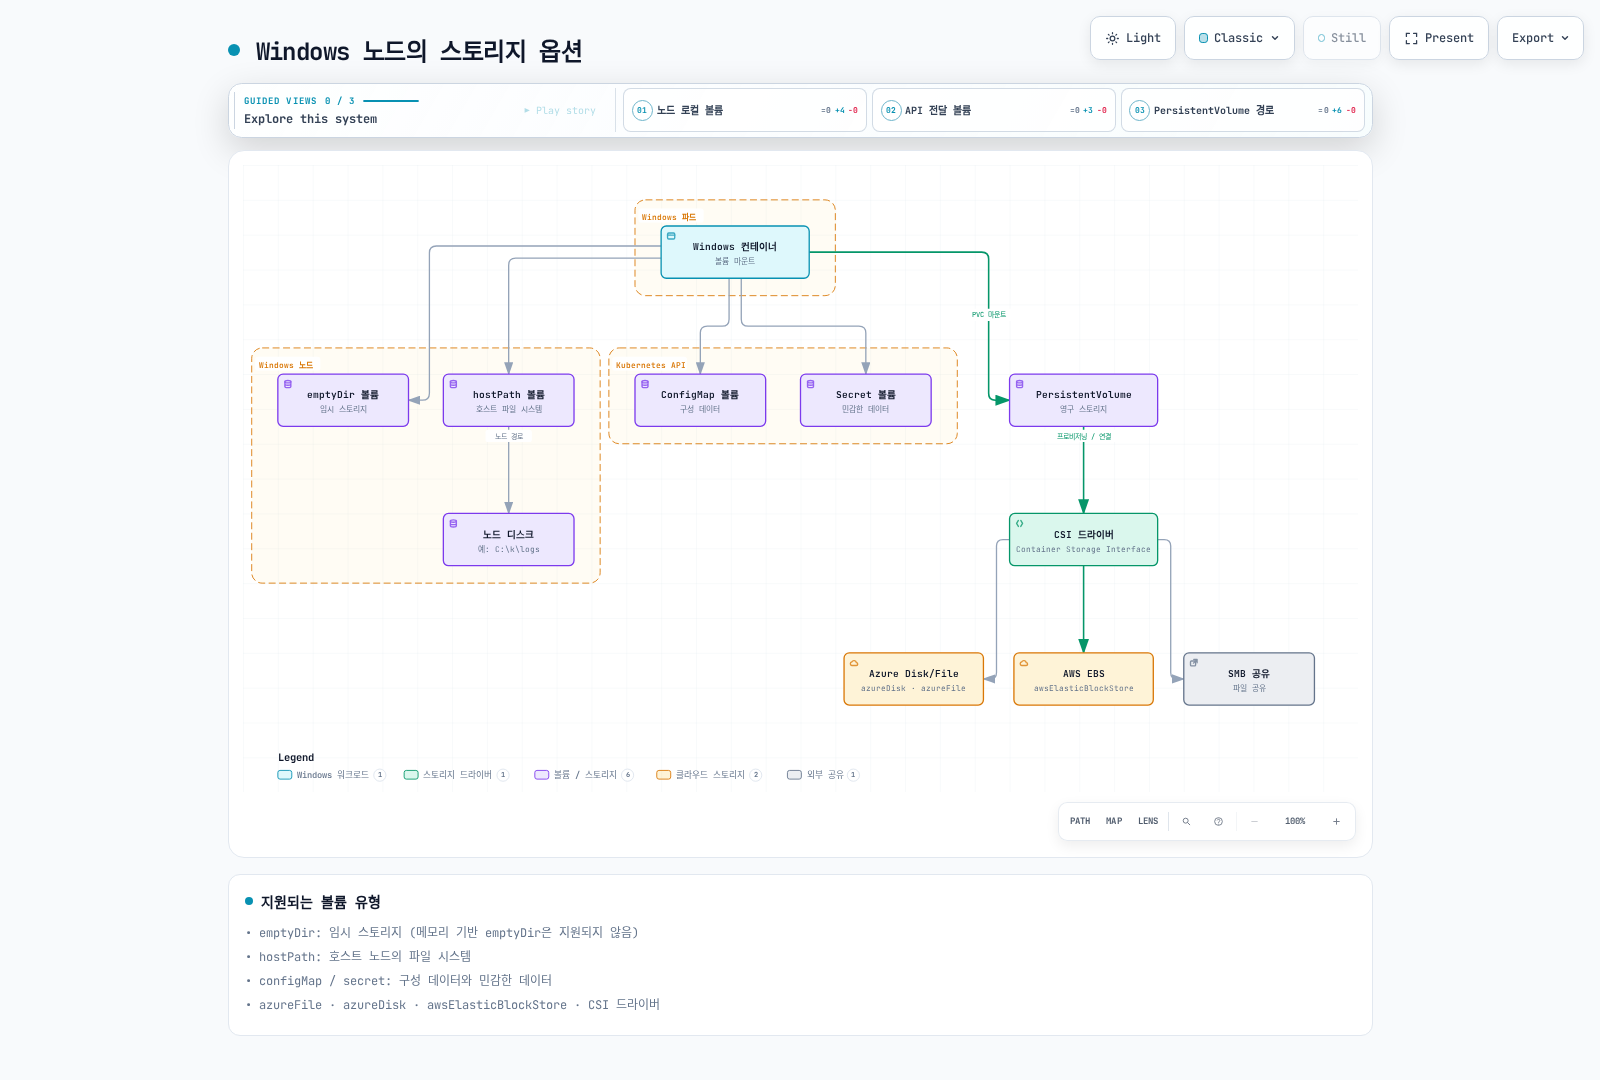Image resolution: width=1600 pixels, height=1080 pixels.
Task: Select the Secret 볼륨 node
Action: 866,400
